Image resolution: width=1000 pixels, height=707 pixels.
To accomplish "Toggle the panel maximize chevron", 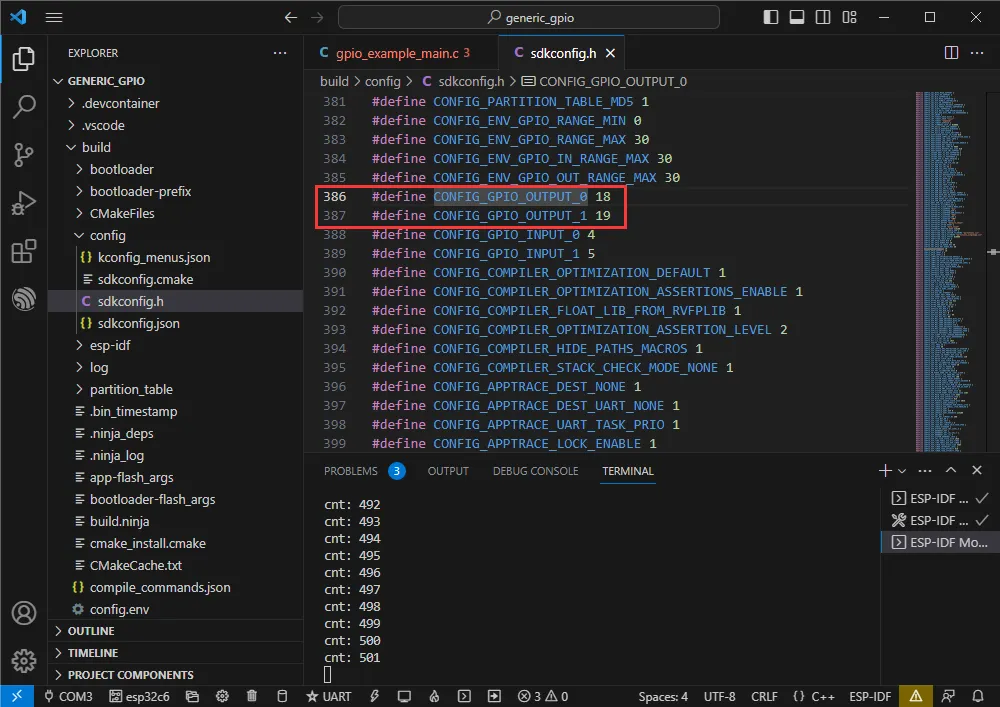I will (x=951, y=470).
